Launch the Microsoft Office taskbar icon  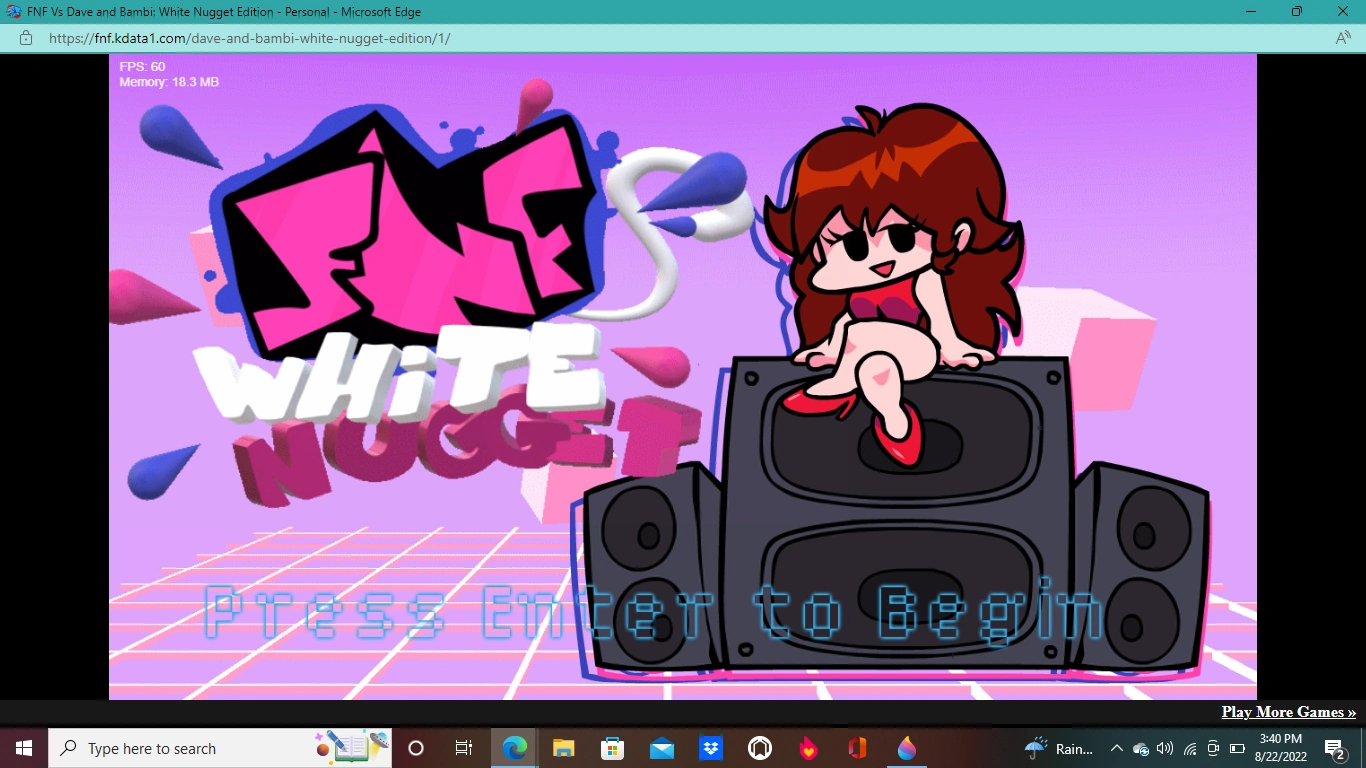pyautogui.click(x=857, y=748)
